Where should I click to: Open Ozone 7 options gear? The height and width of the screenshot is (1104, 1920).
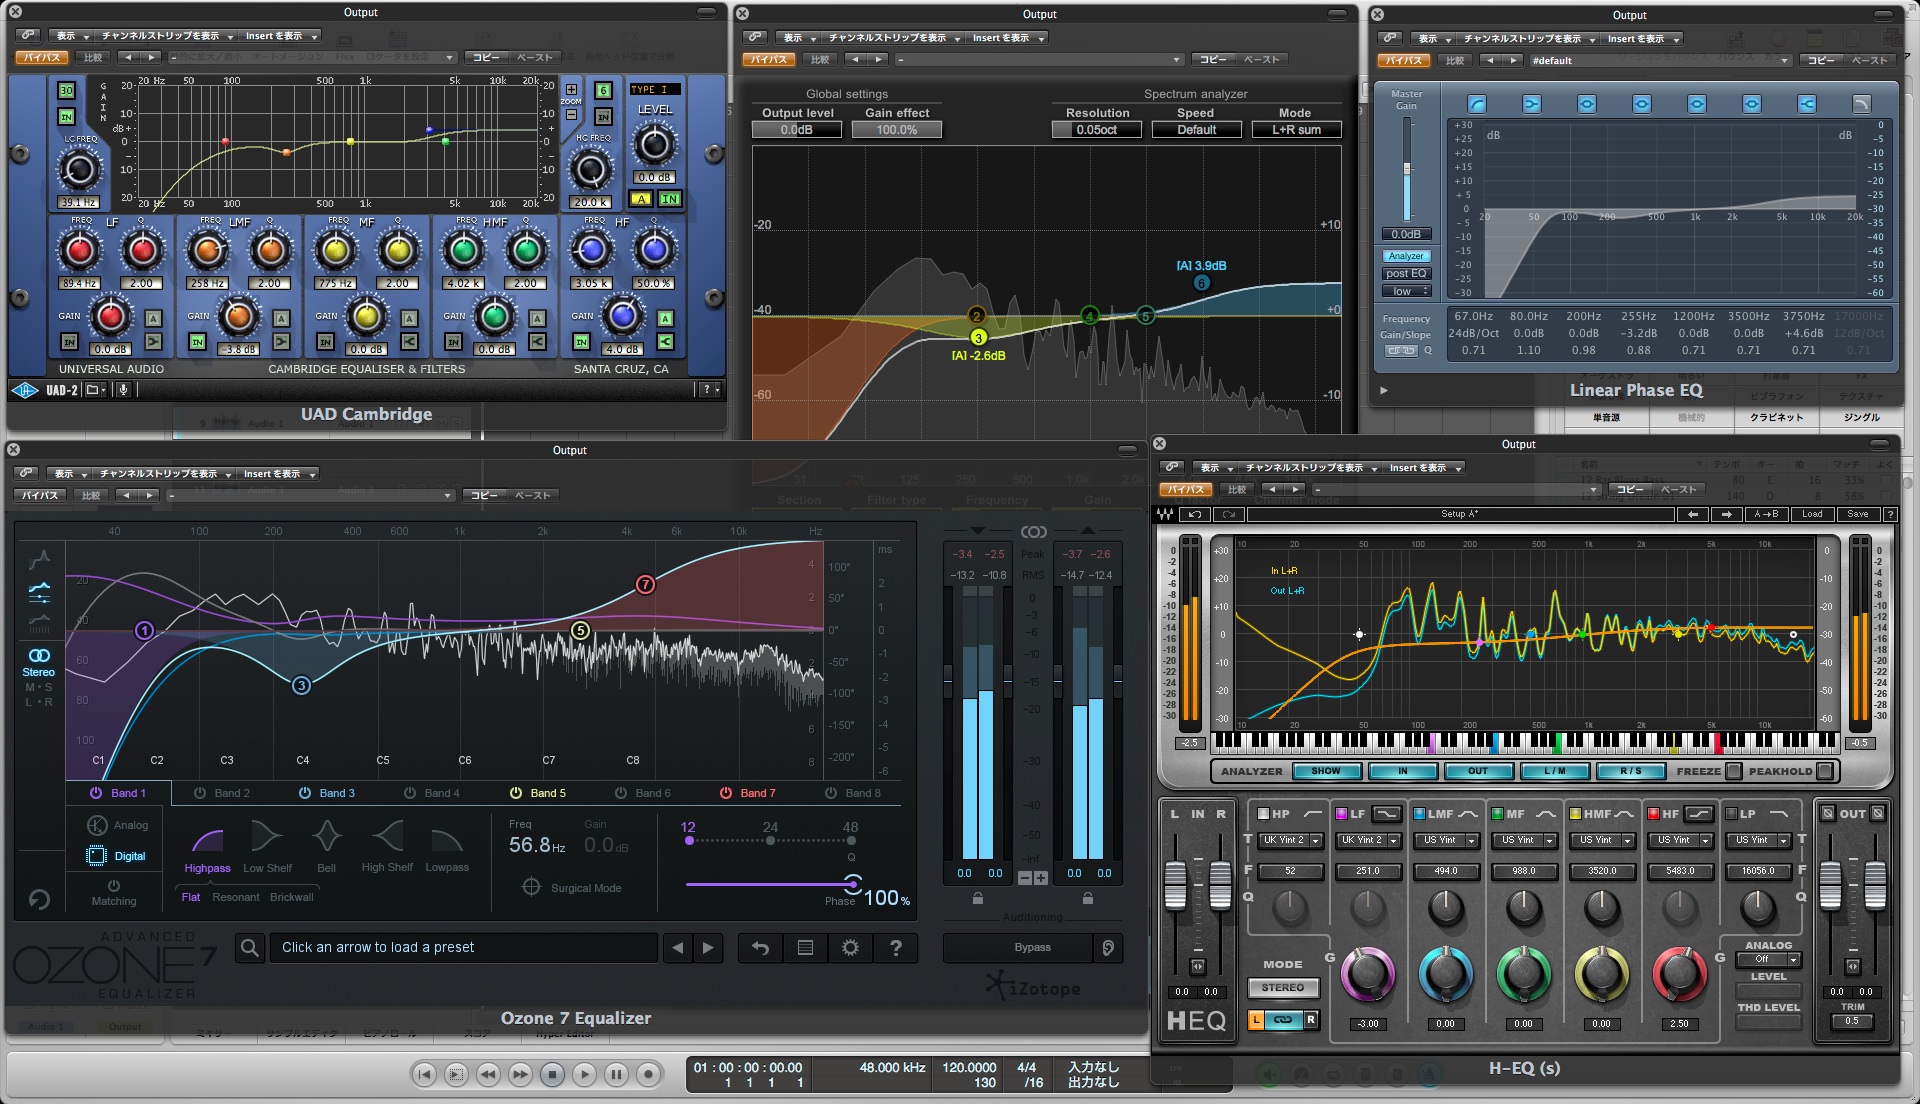coord(850,948)
